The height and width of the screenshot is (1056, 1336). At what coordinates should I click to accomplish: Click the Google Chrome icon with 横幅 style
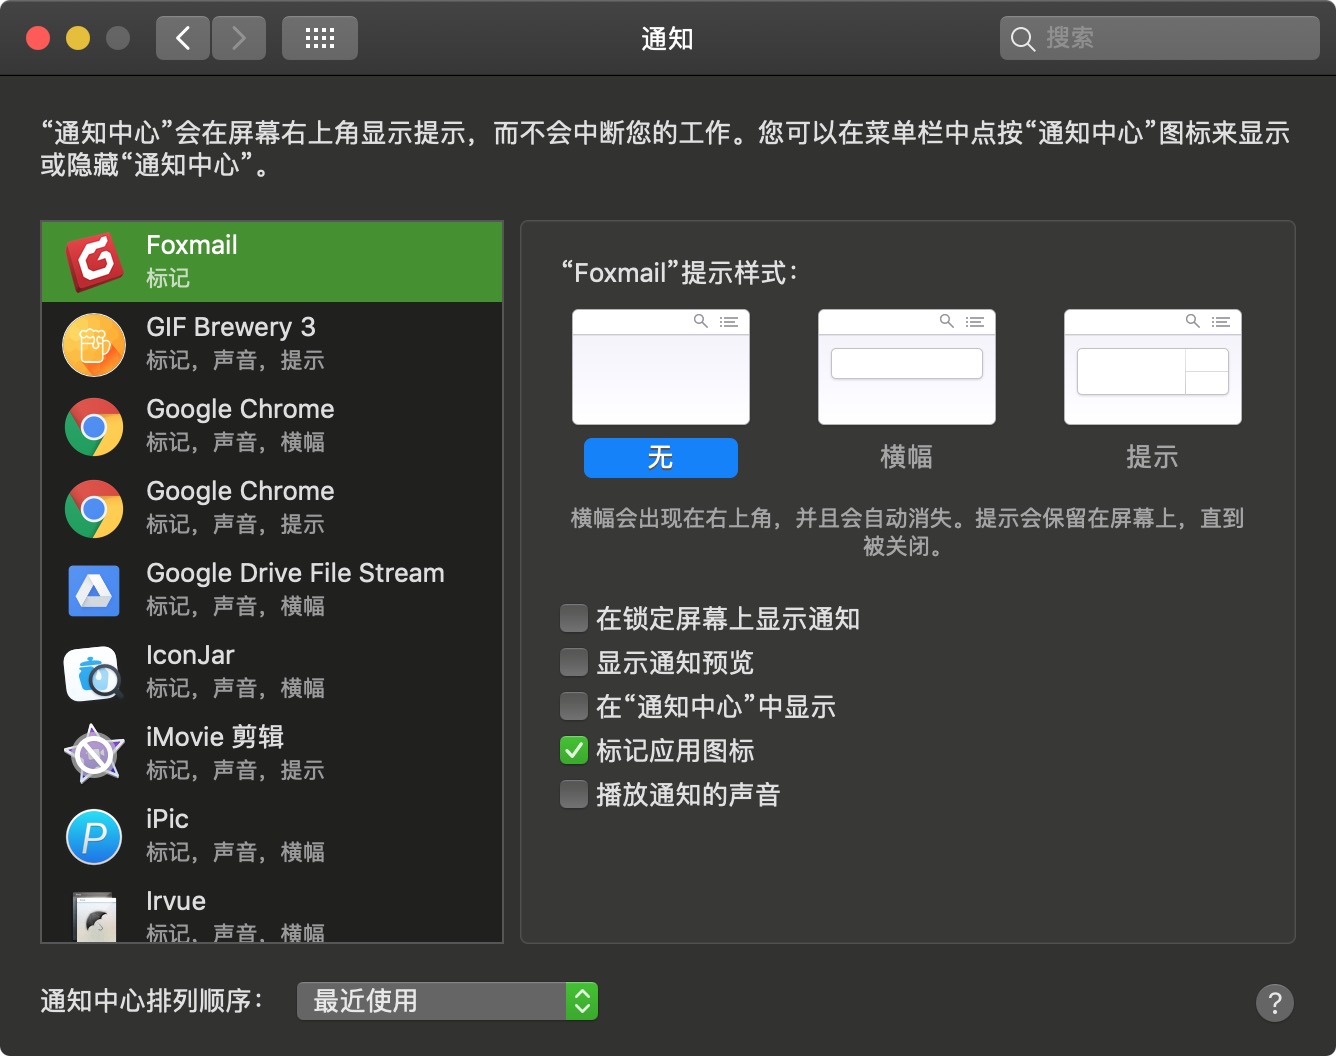[94, 426]
